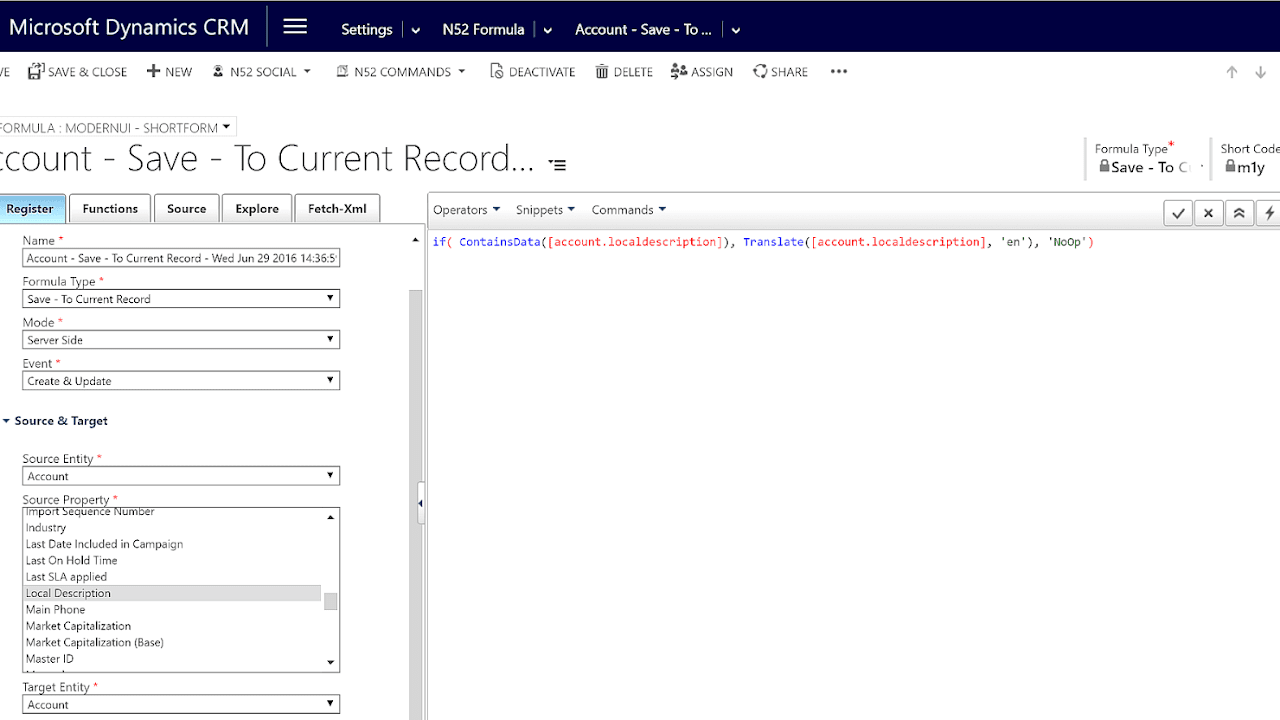Open the N52 Formula breadcrumb
The width and height of the screenshot is (1280, 720).
[x=483, y=30]
